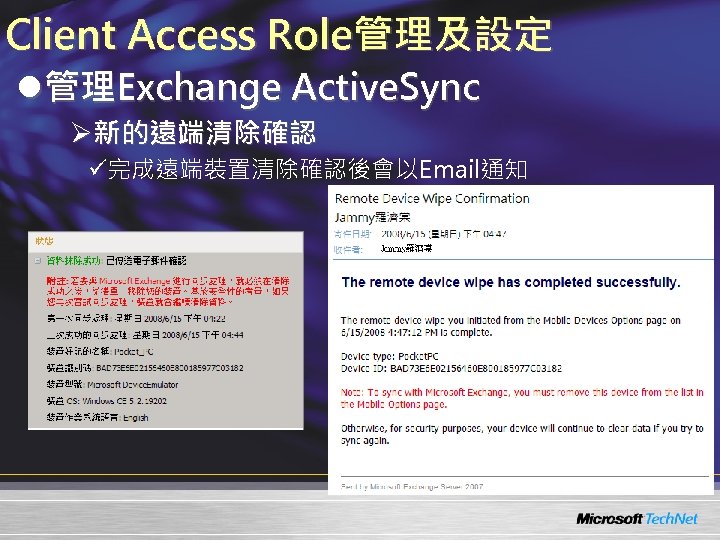Click the recipient name in the email header
Screen dimensions: 720x540
point(406,249)
